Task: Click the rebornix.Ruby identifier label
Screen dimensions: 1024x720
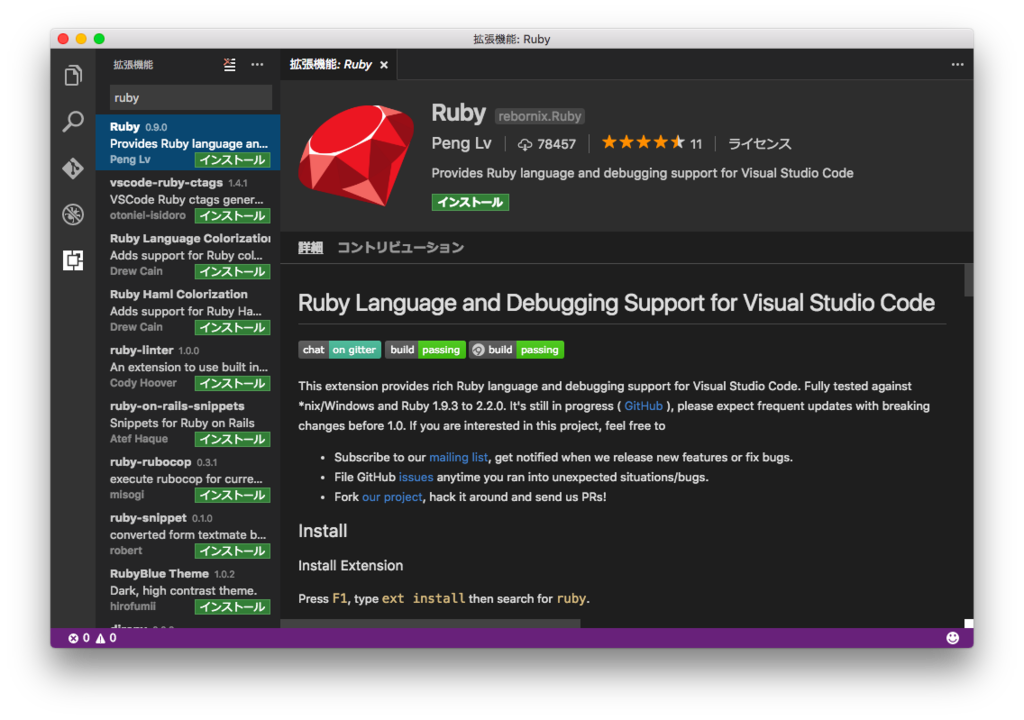Action: click(539, 116)
